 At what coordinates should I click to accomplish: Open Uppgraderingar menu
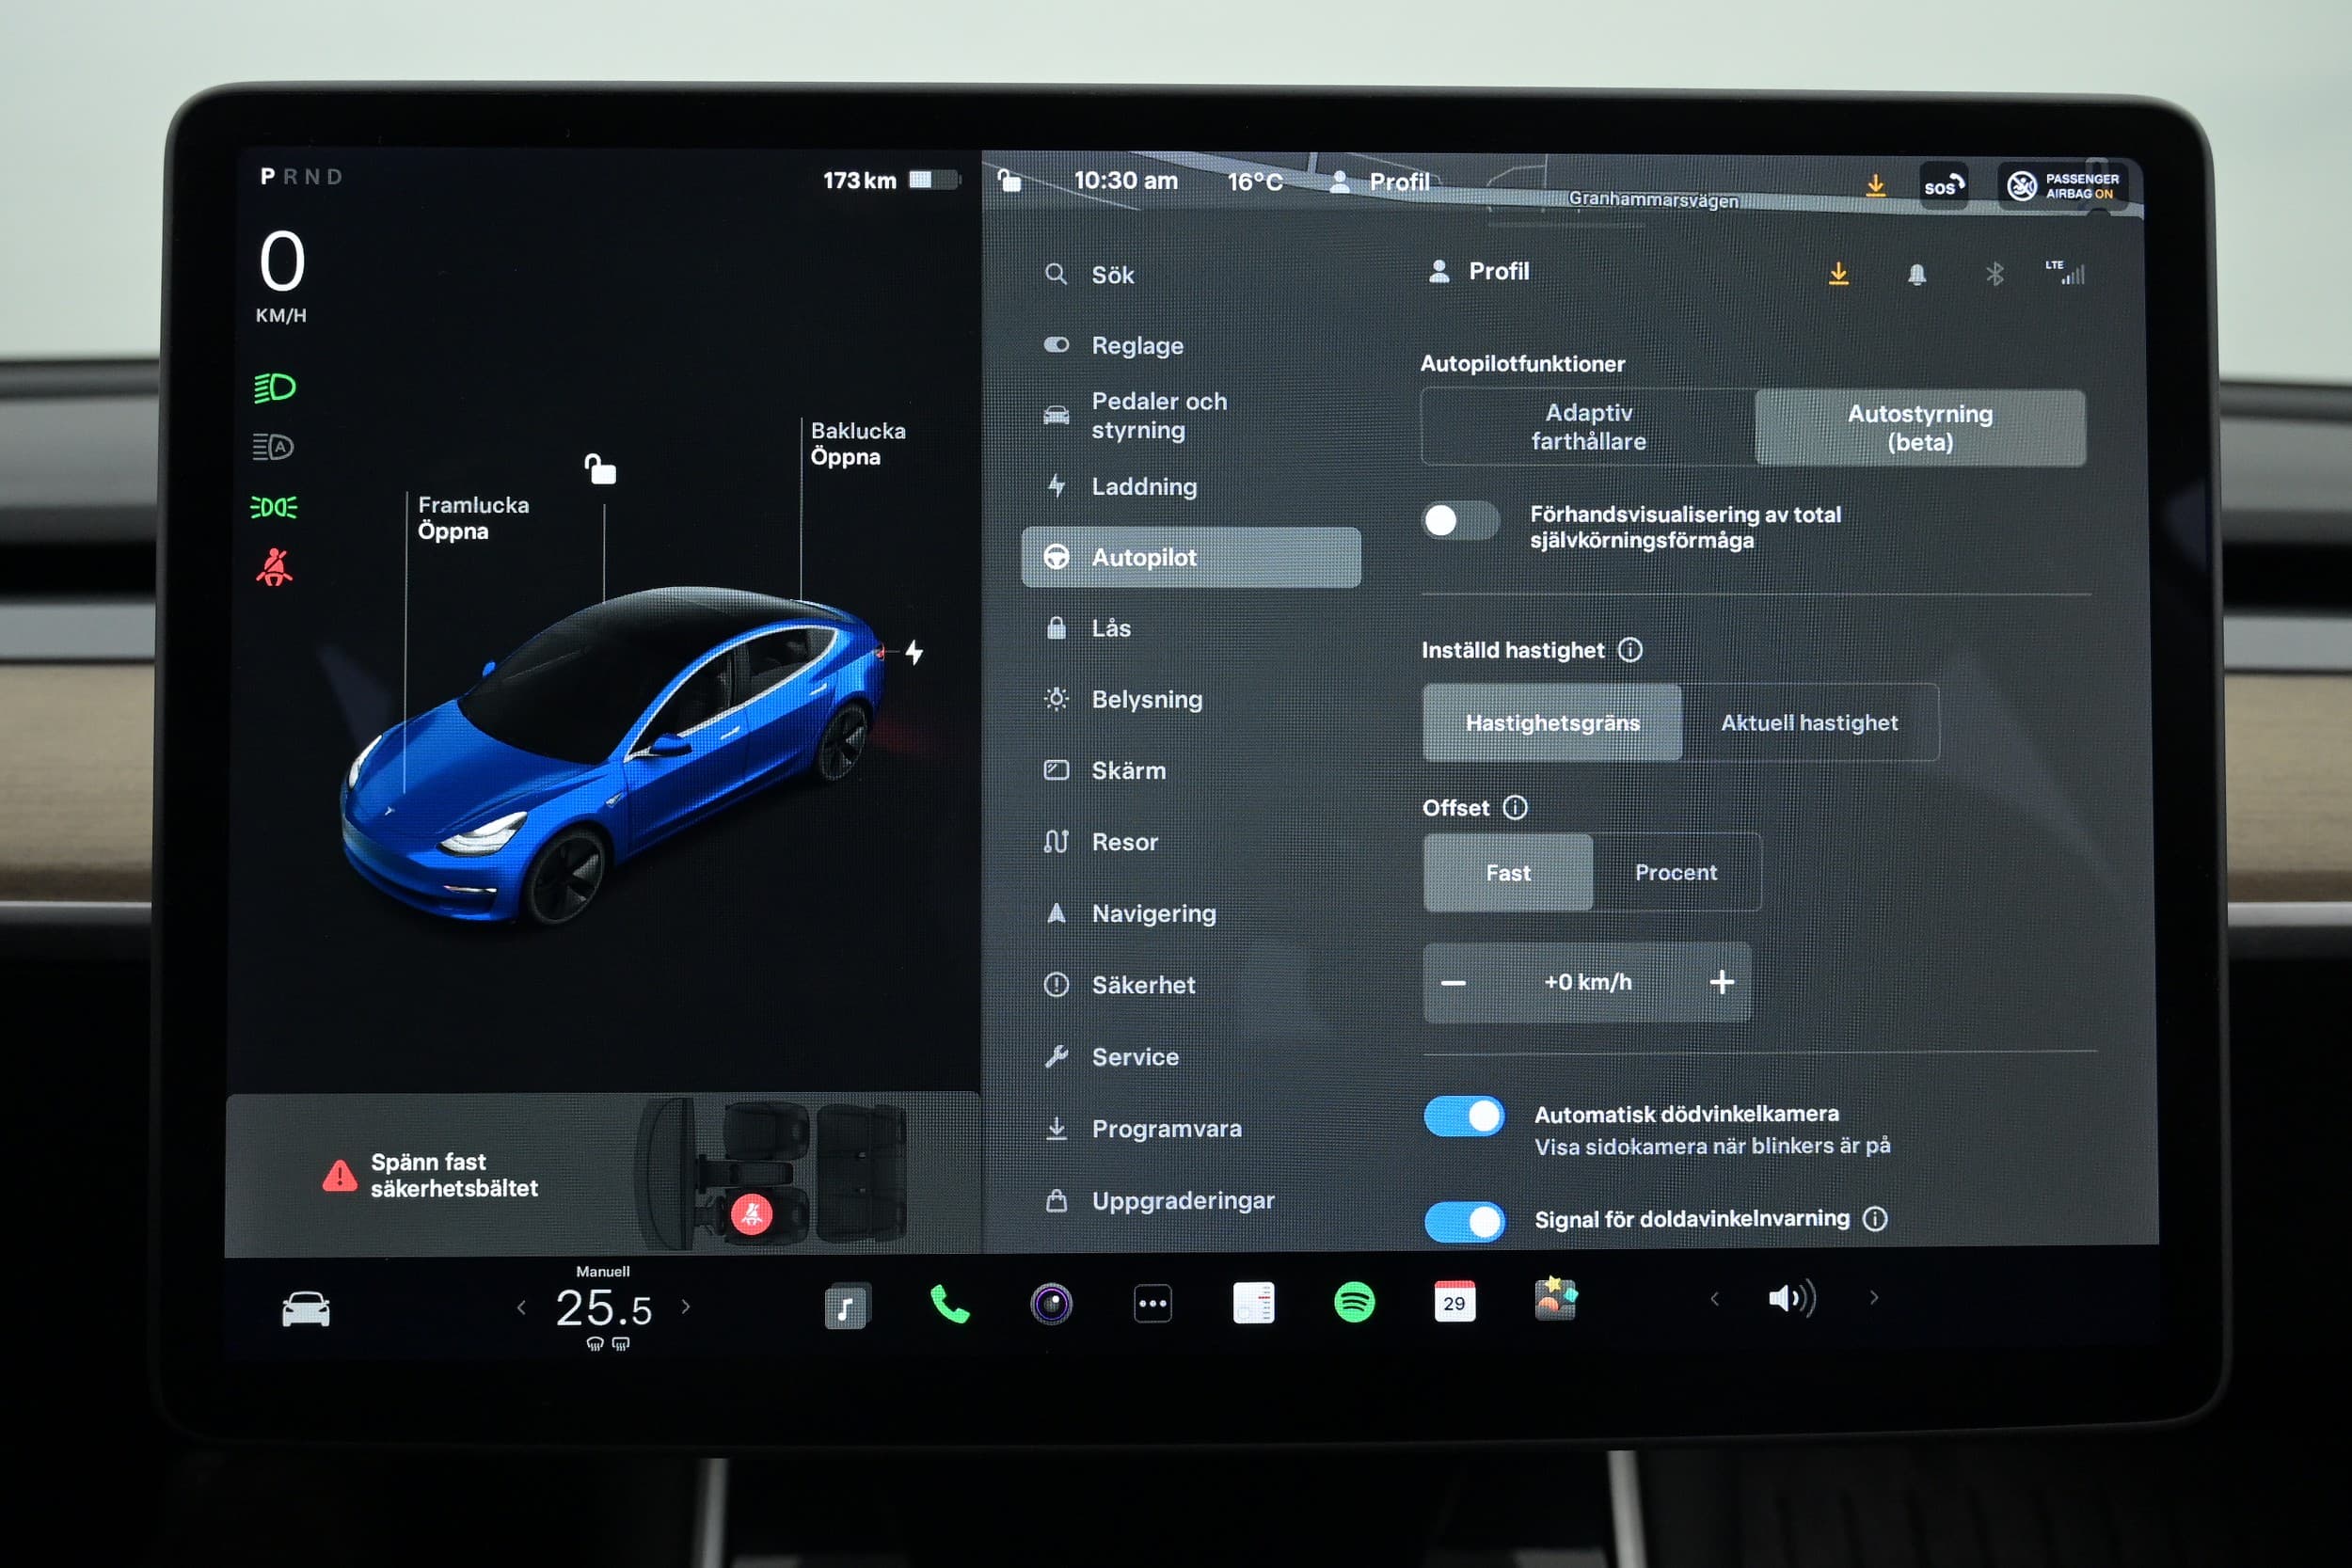pos(1191,1200)
